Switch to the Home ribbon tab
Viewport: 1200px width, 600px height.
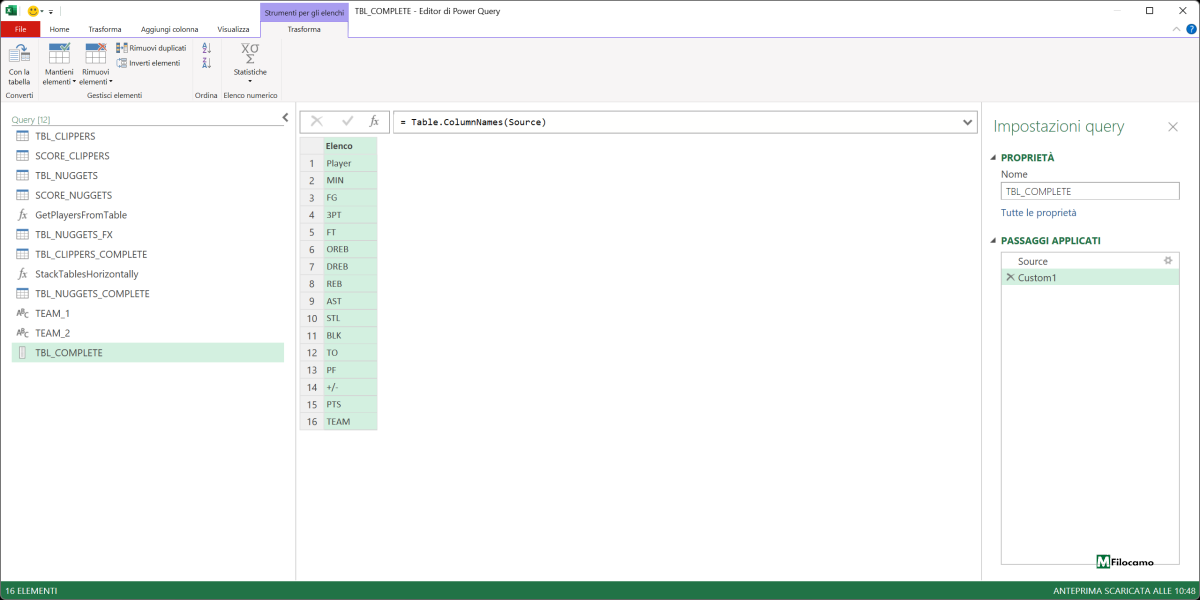pos(60,30)
